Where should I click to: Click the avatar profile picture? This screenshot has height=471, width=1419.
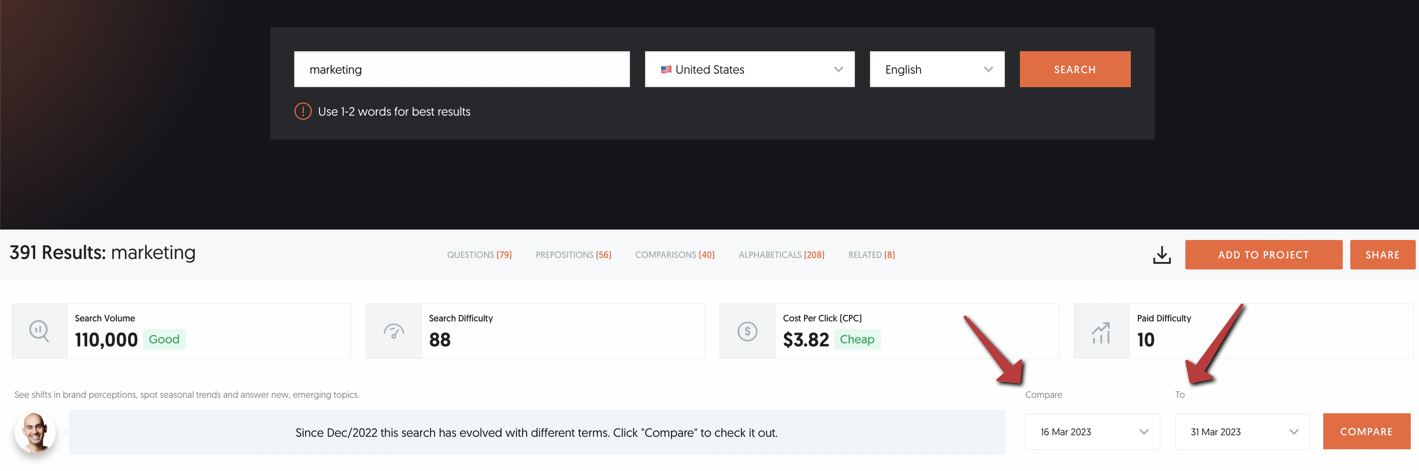coord(35,433)
